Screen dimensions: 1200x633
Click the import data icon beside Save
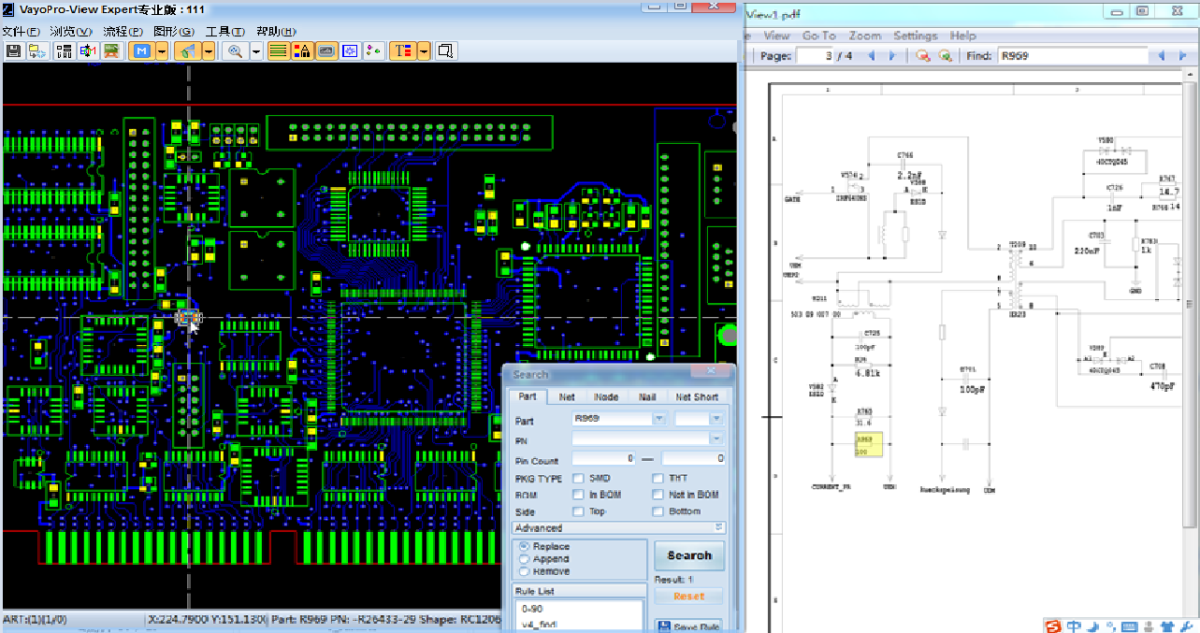point(37,51)
